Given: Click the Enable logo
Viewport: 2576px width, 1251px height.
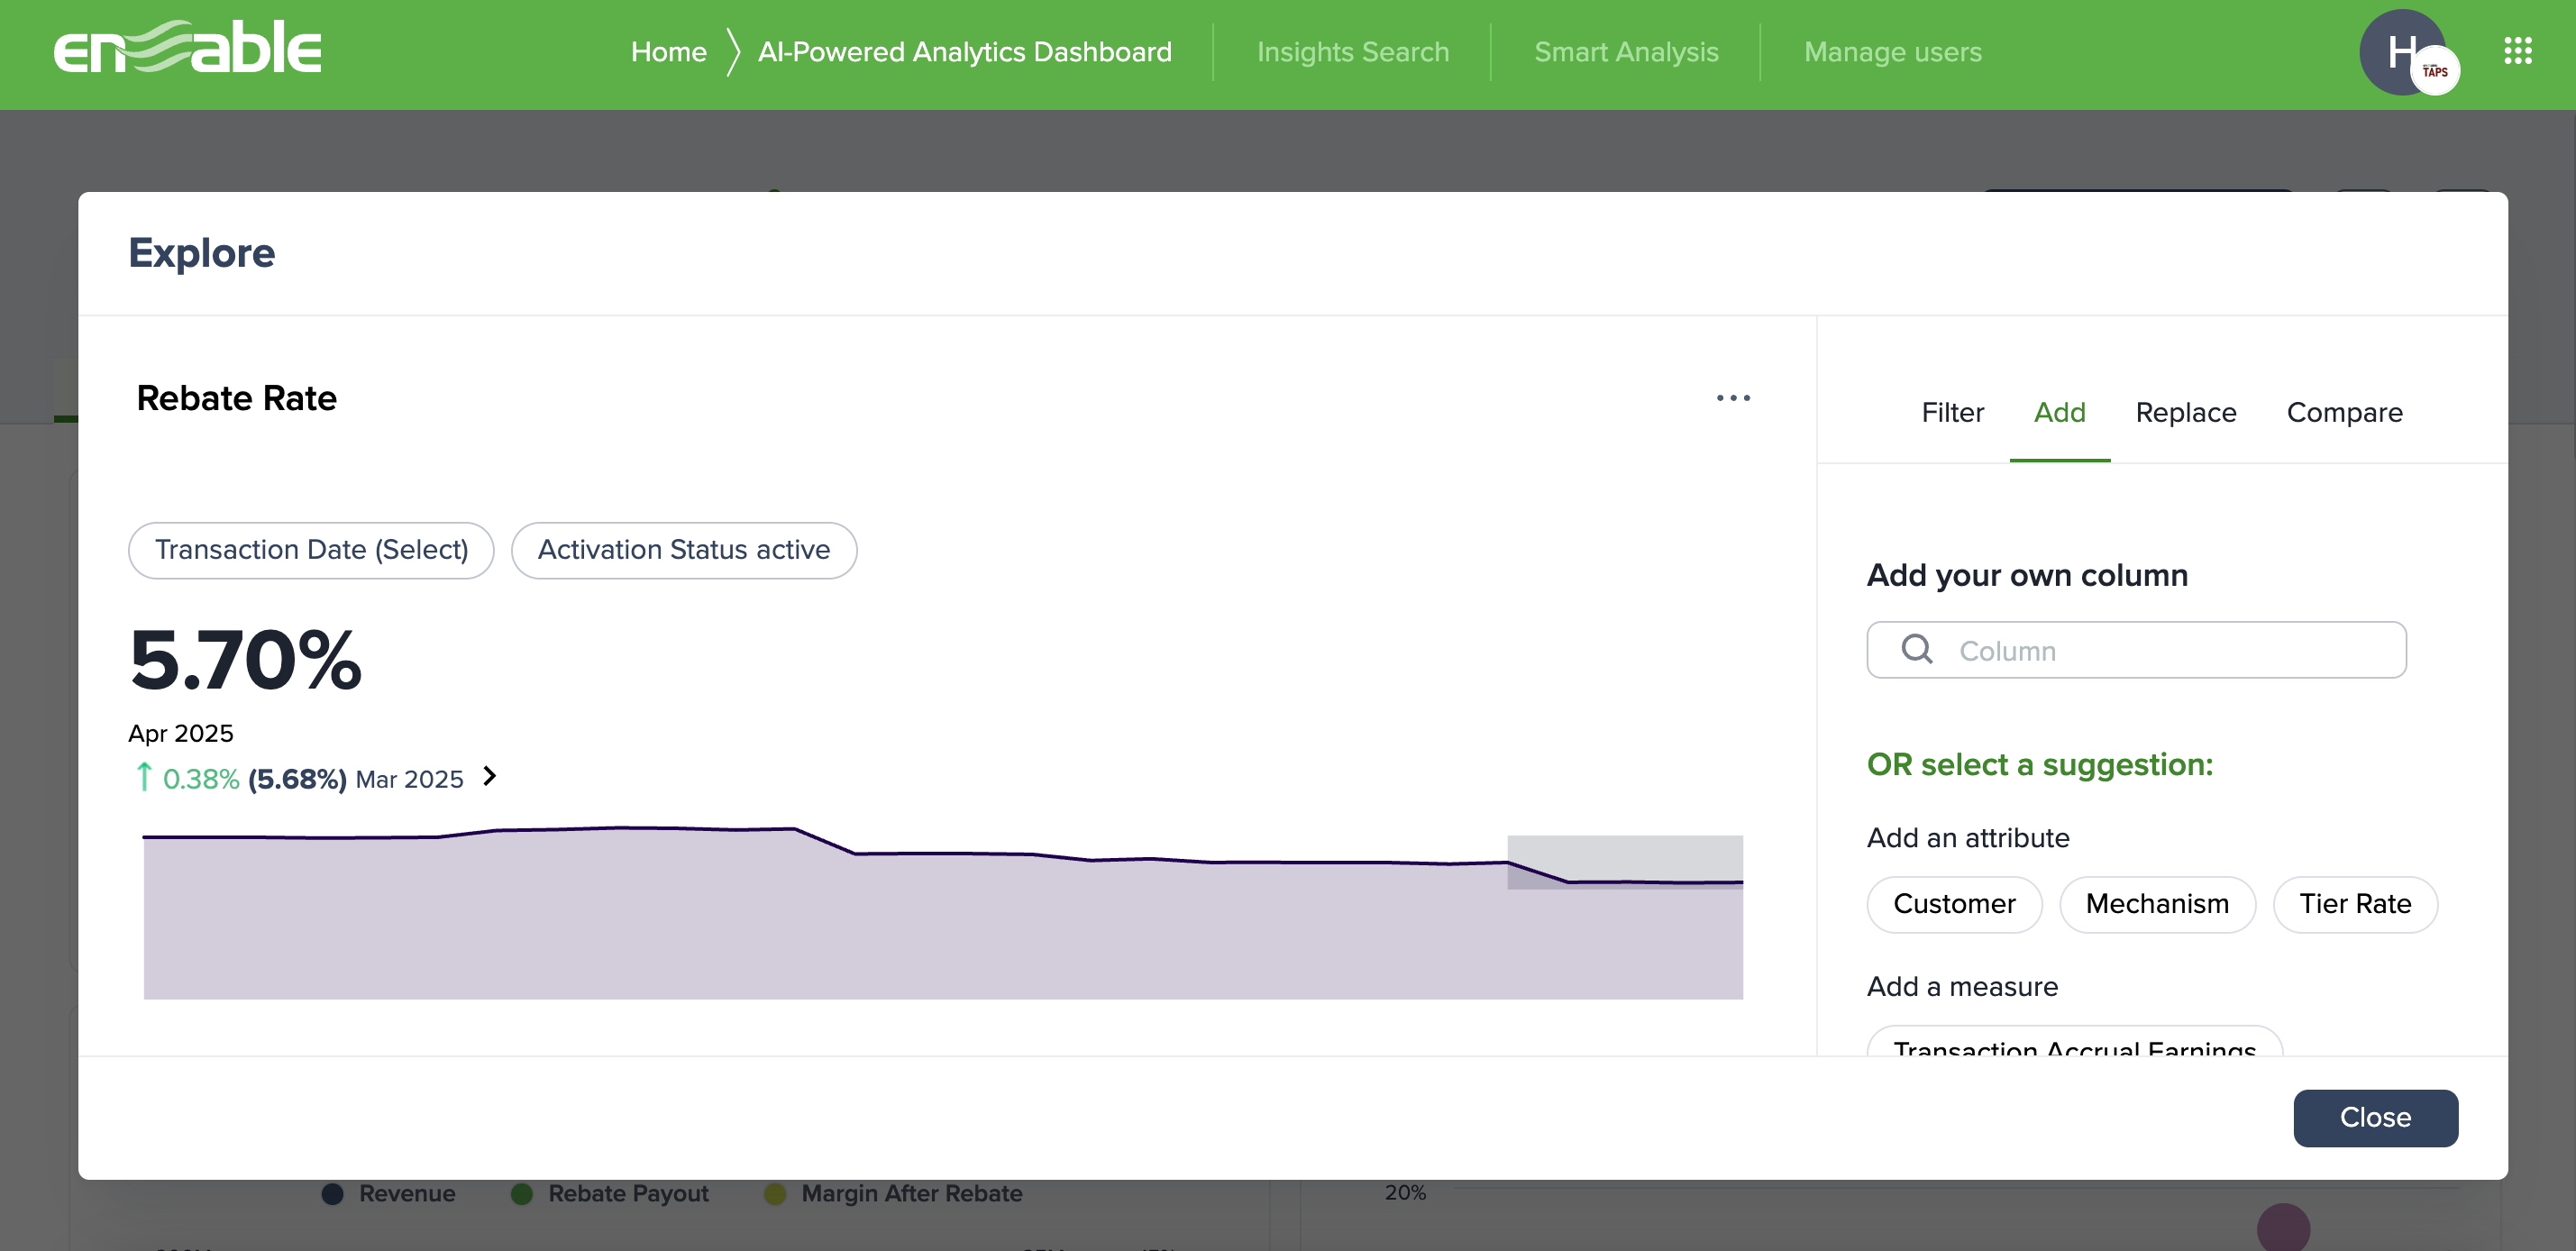Looking at the screenshot, I should (187, 46).
